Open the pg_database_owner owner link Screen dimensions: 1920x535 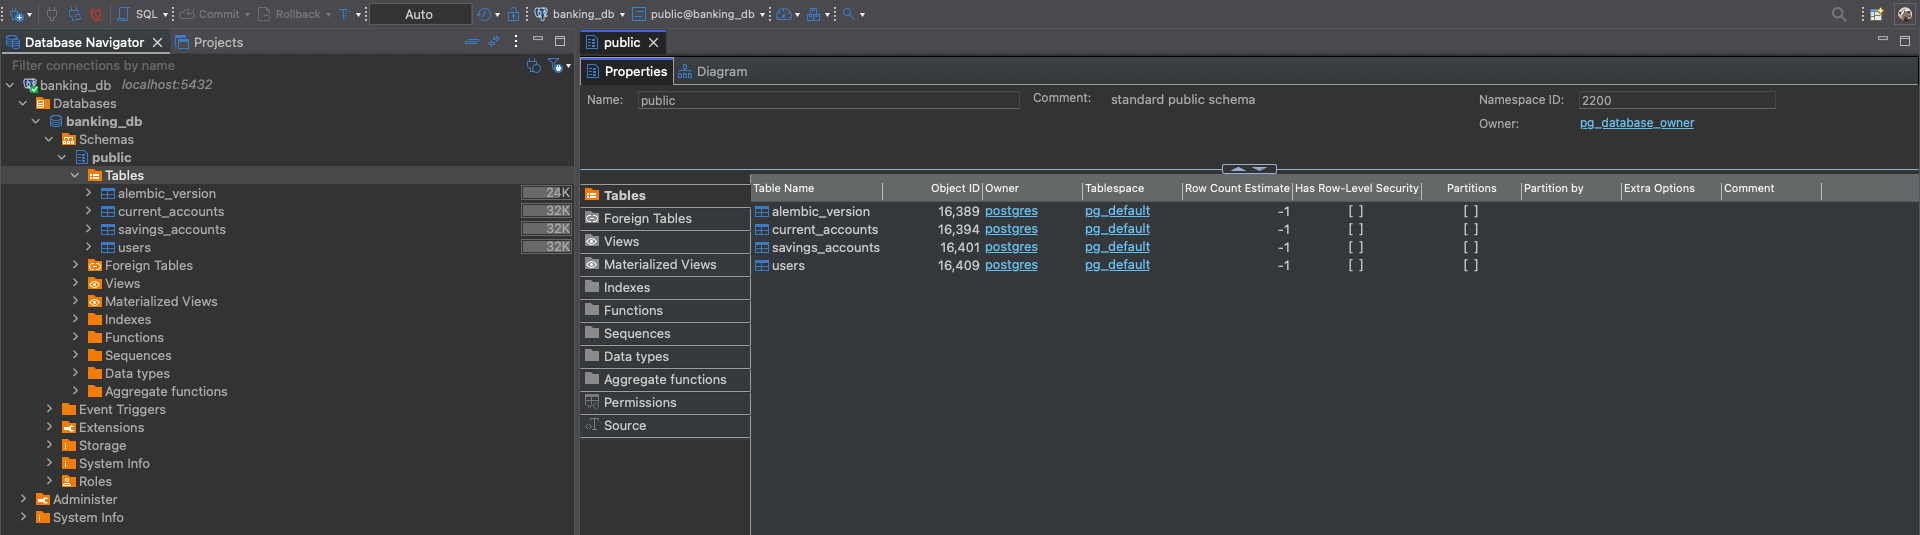coord(1637,123)
